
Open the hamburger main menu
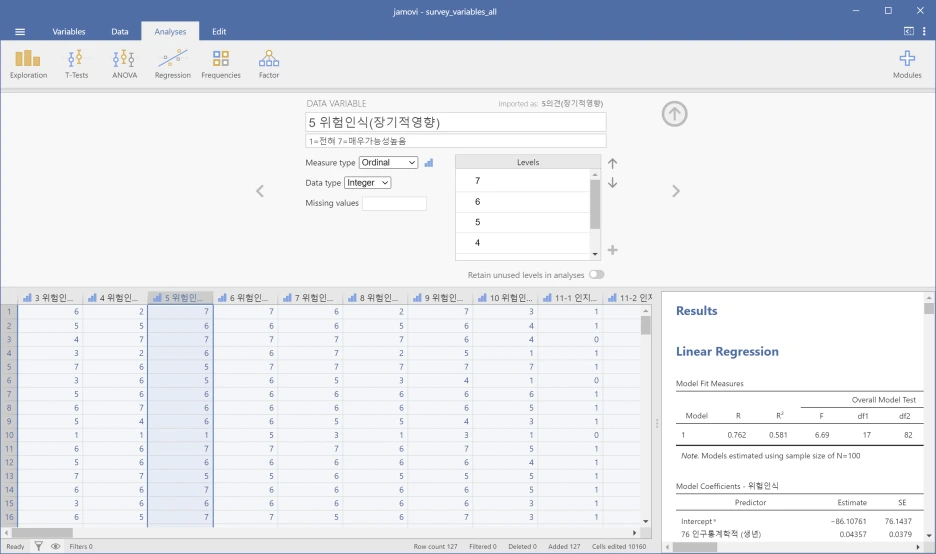(x=20, y=32)
